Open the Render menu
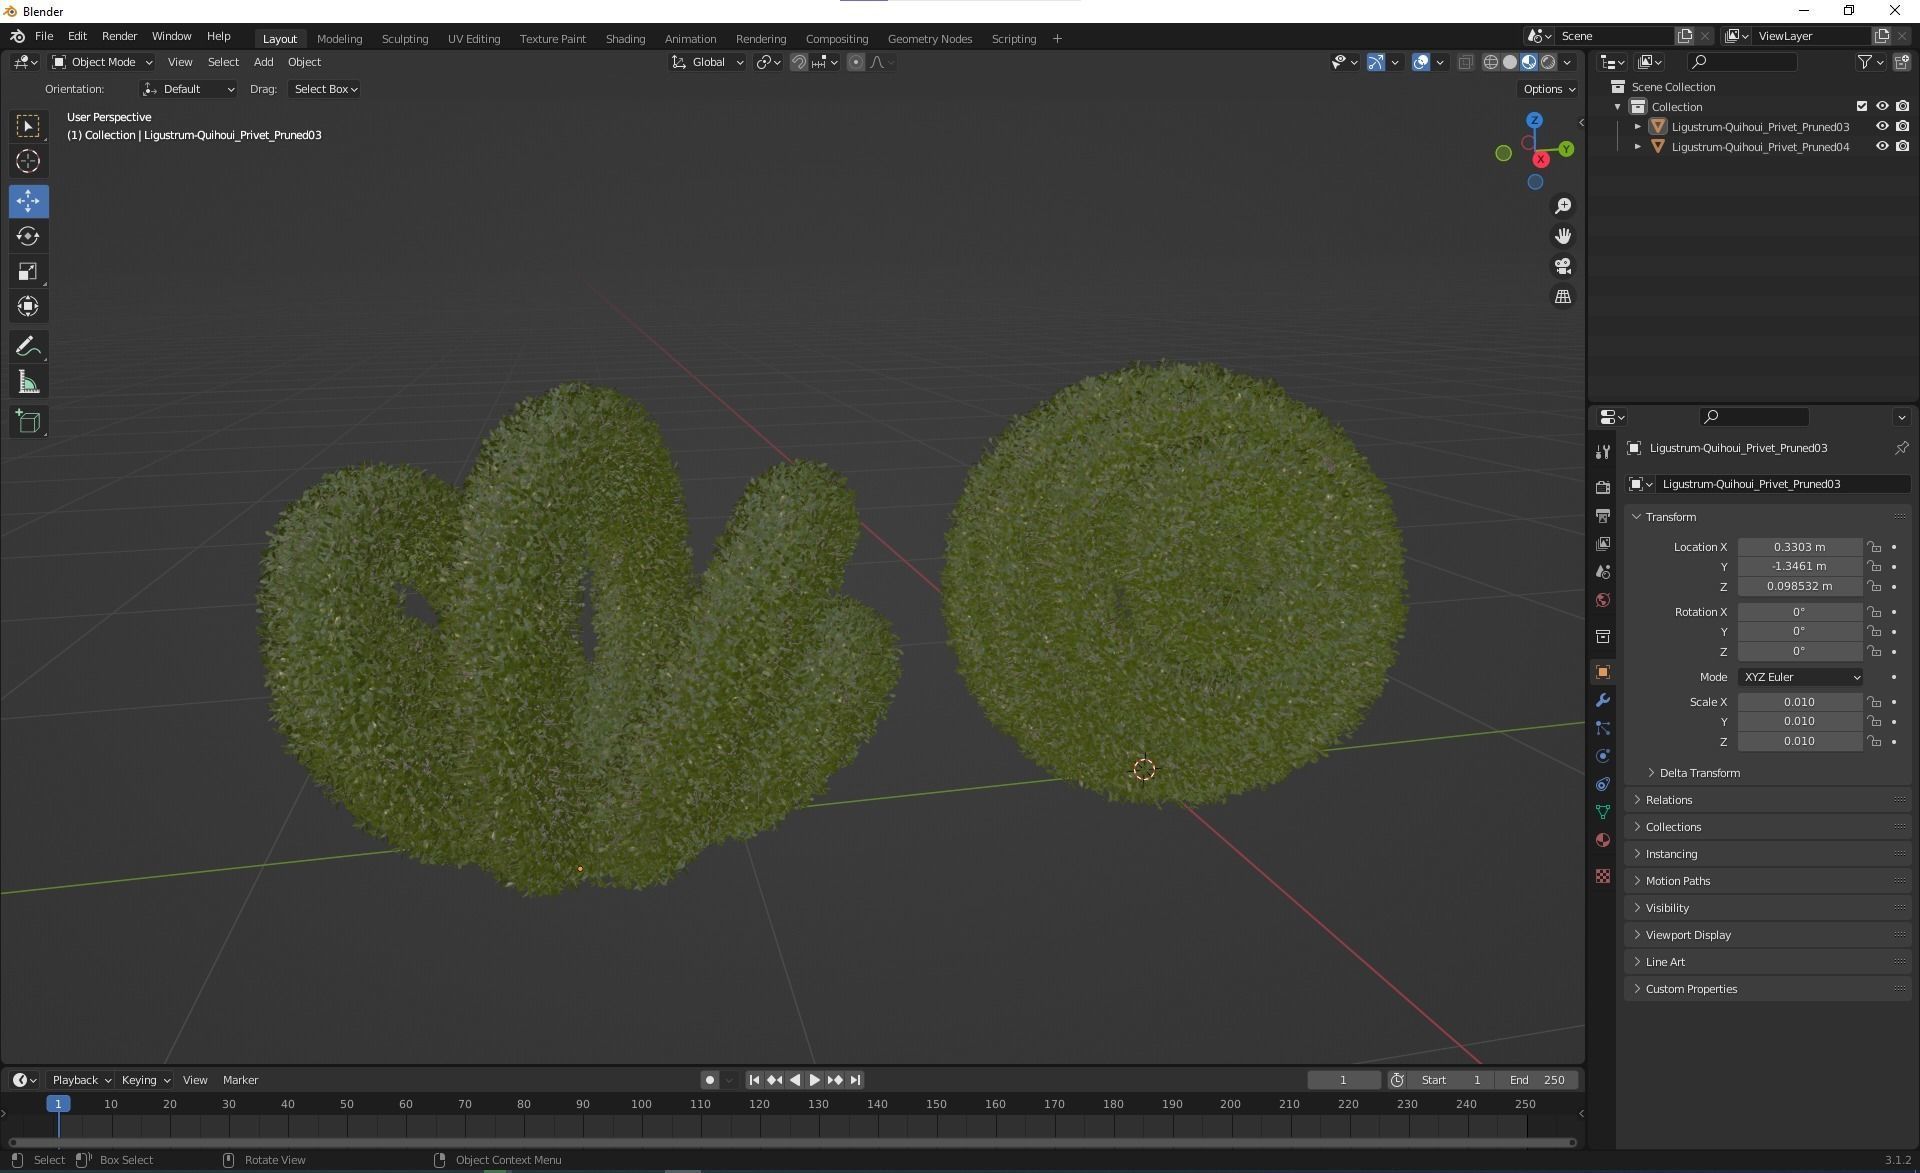This screenshot has height=1173, width=1920. click(119, 36)
